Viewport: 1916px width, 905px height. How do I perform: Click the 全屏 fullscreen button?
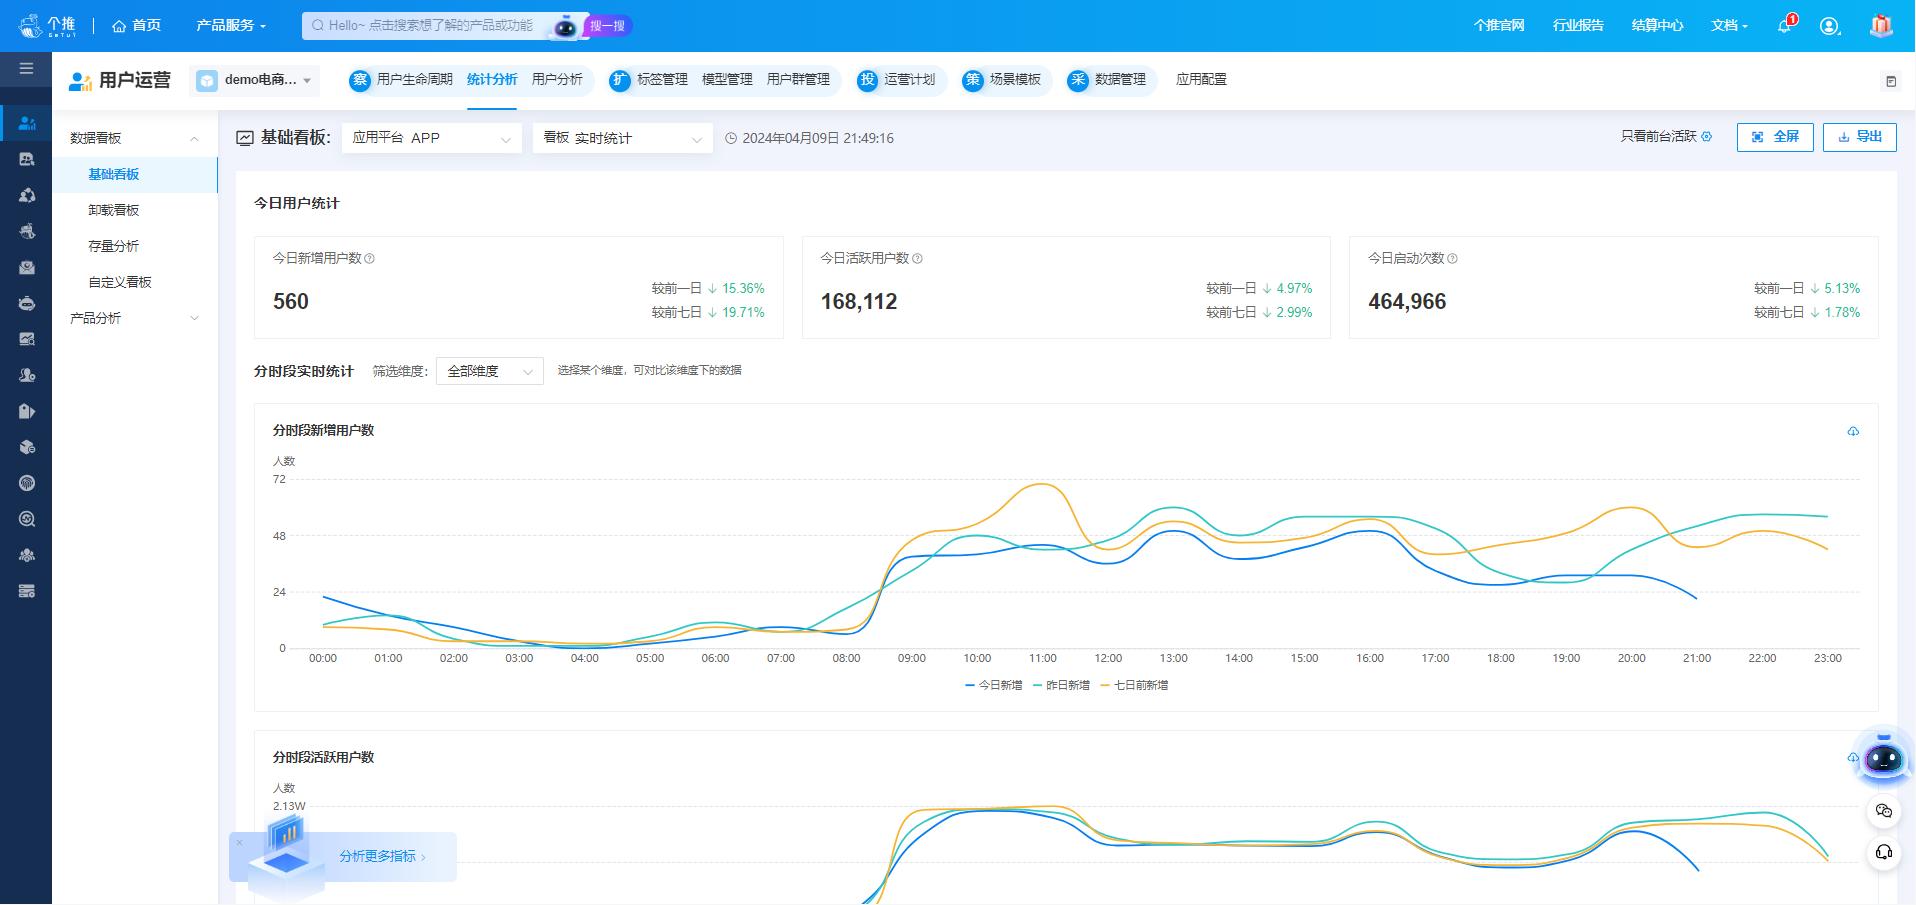click(x=1775, y=137)
